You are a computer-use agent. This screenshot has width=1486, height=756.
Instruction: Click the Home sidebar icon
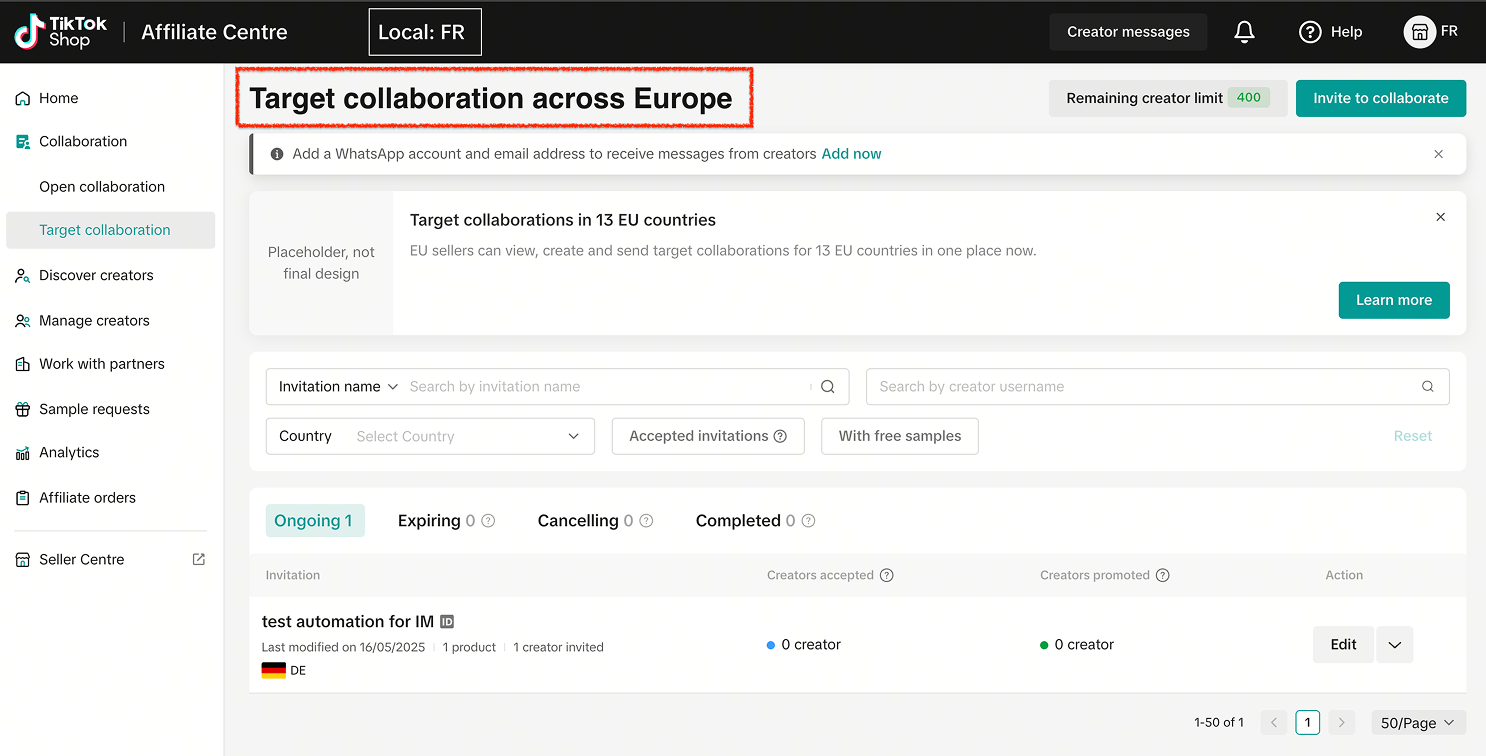[22, 98]
